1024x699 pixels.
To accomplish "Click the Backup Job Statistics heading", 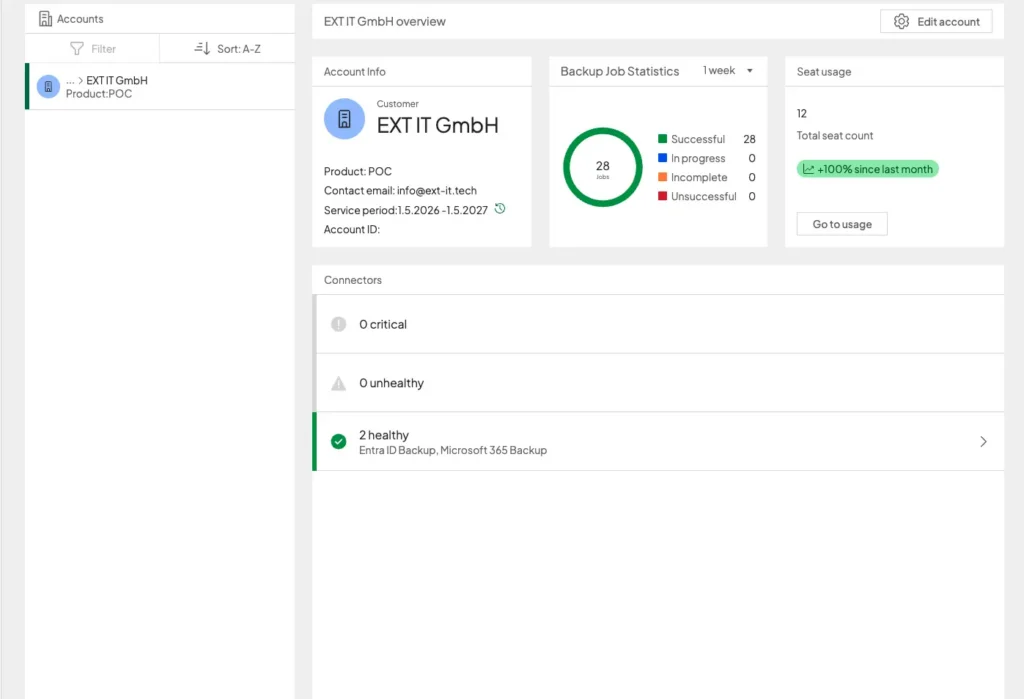I will 619,71.
